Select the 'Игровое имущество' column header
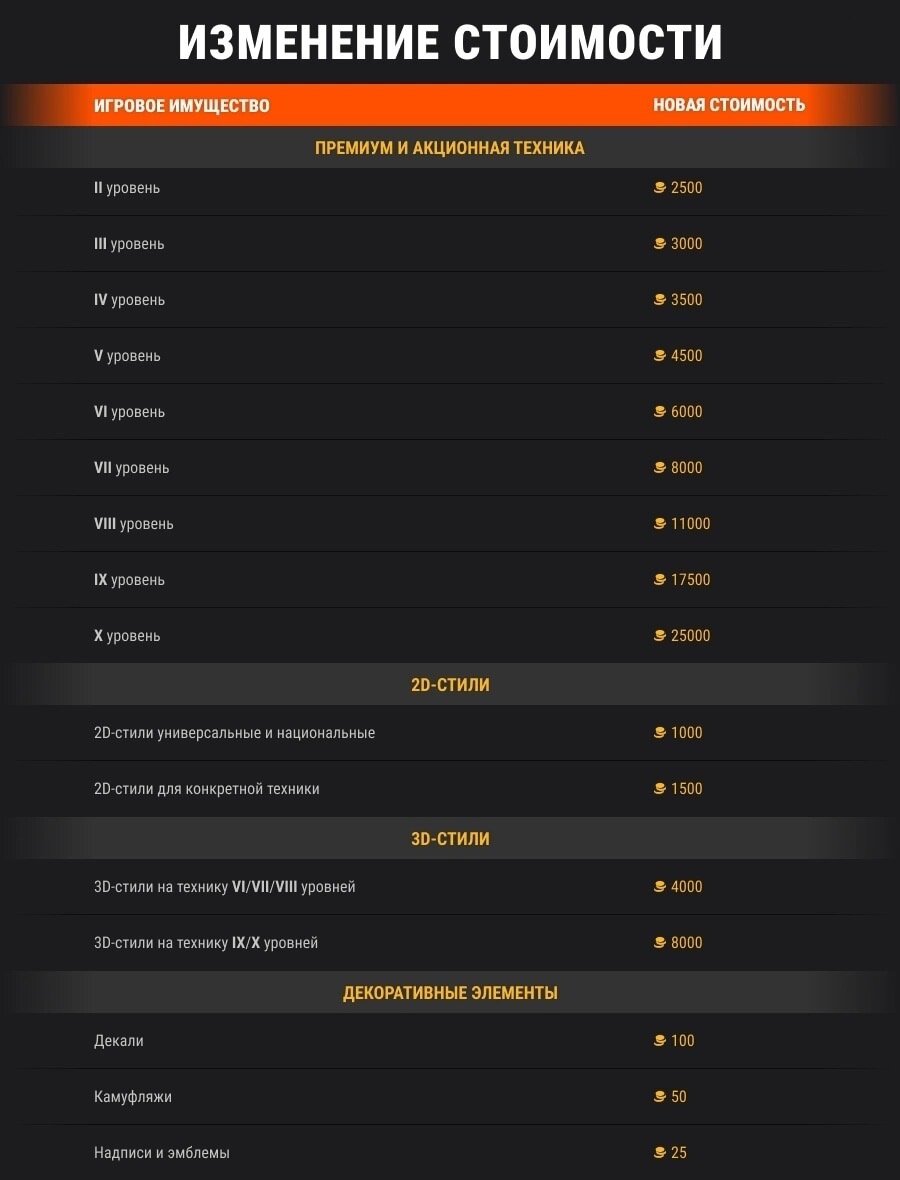The height and width of the screenshot is (1180, 900). (x=181, y=106)
